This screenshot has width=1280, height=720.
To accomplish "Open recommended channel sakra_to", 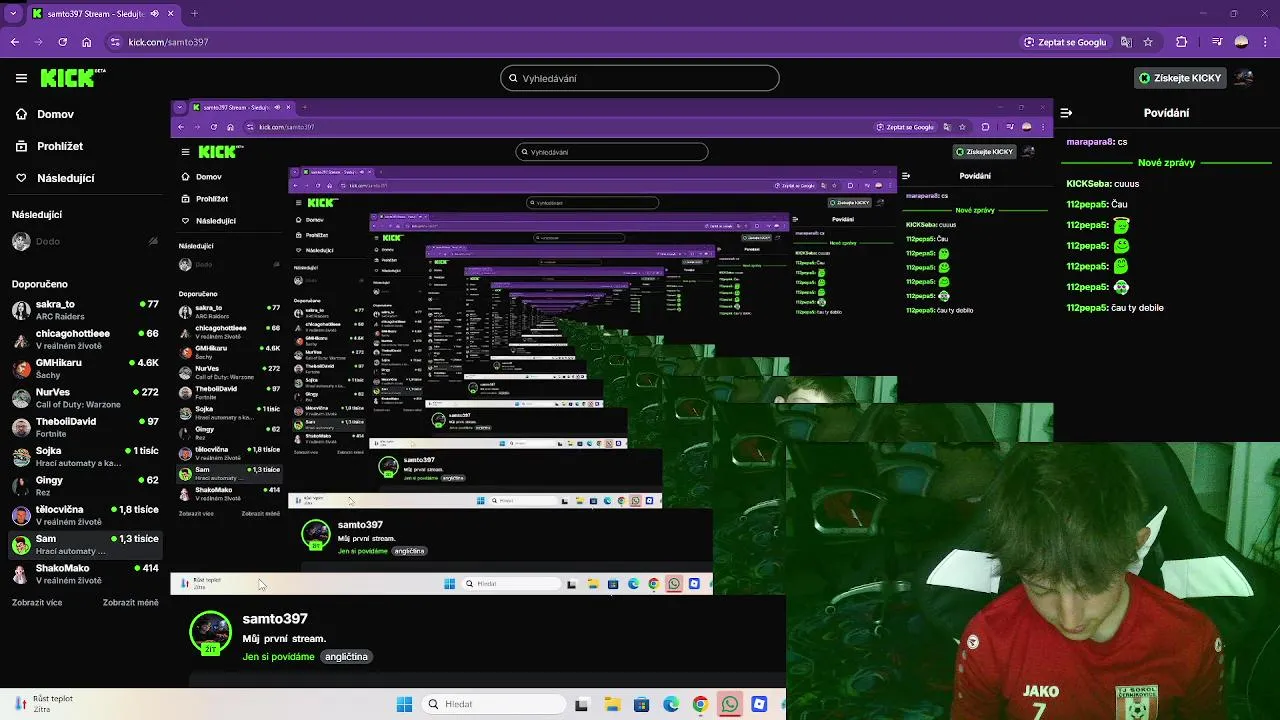I will click(x=84, y=309).
